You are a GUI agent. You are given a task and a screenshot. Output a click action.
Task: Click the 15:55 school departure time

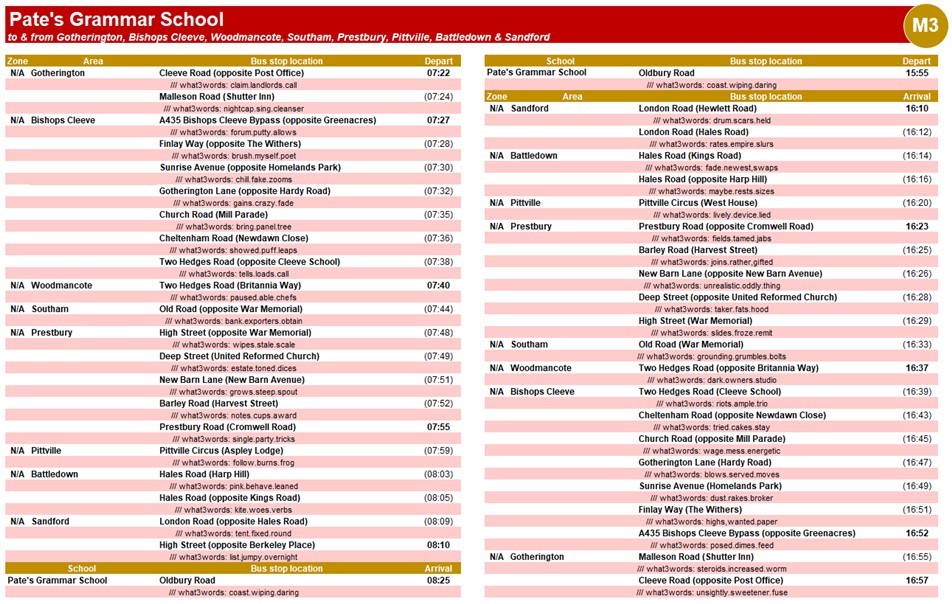917,73
